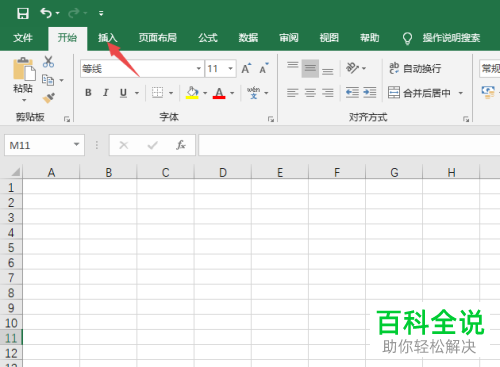Open font color palette arrow
This screenshot has width=500, height=367.
(x=232, y=93)
